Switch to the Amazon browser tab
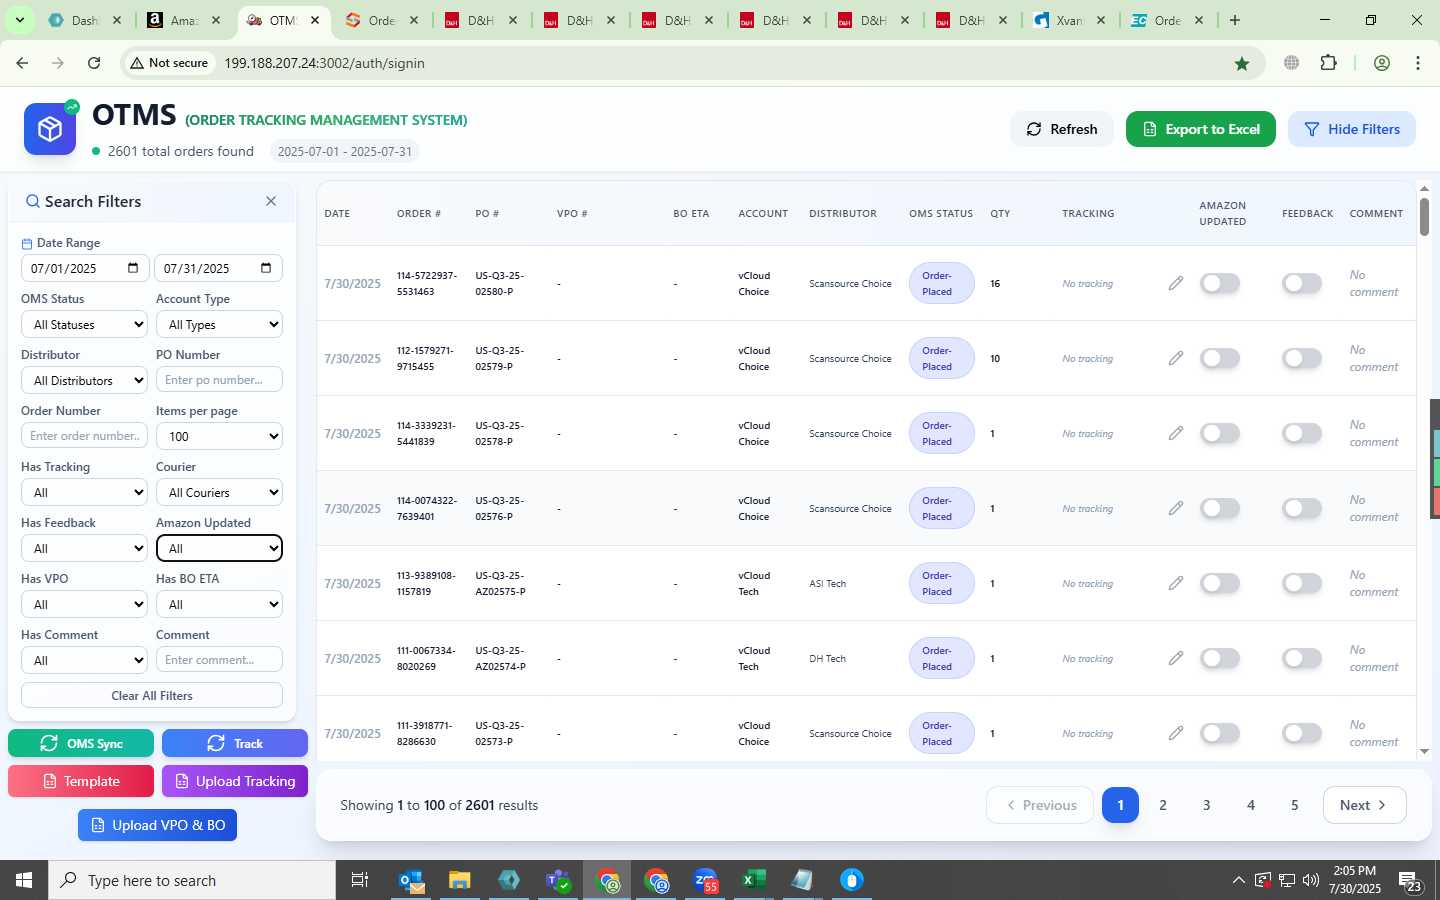The width and height of the screenshot is (1440, 900). coord(185,20)
